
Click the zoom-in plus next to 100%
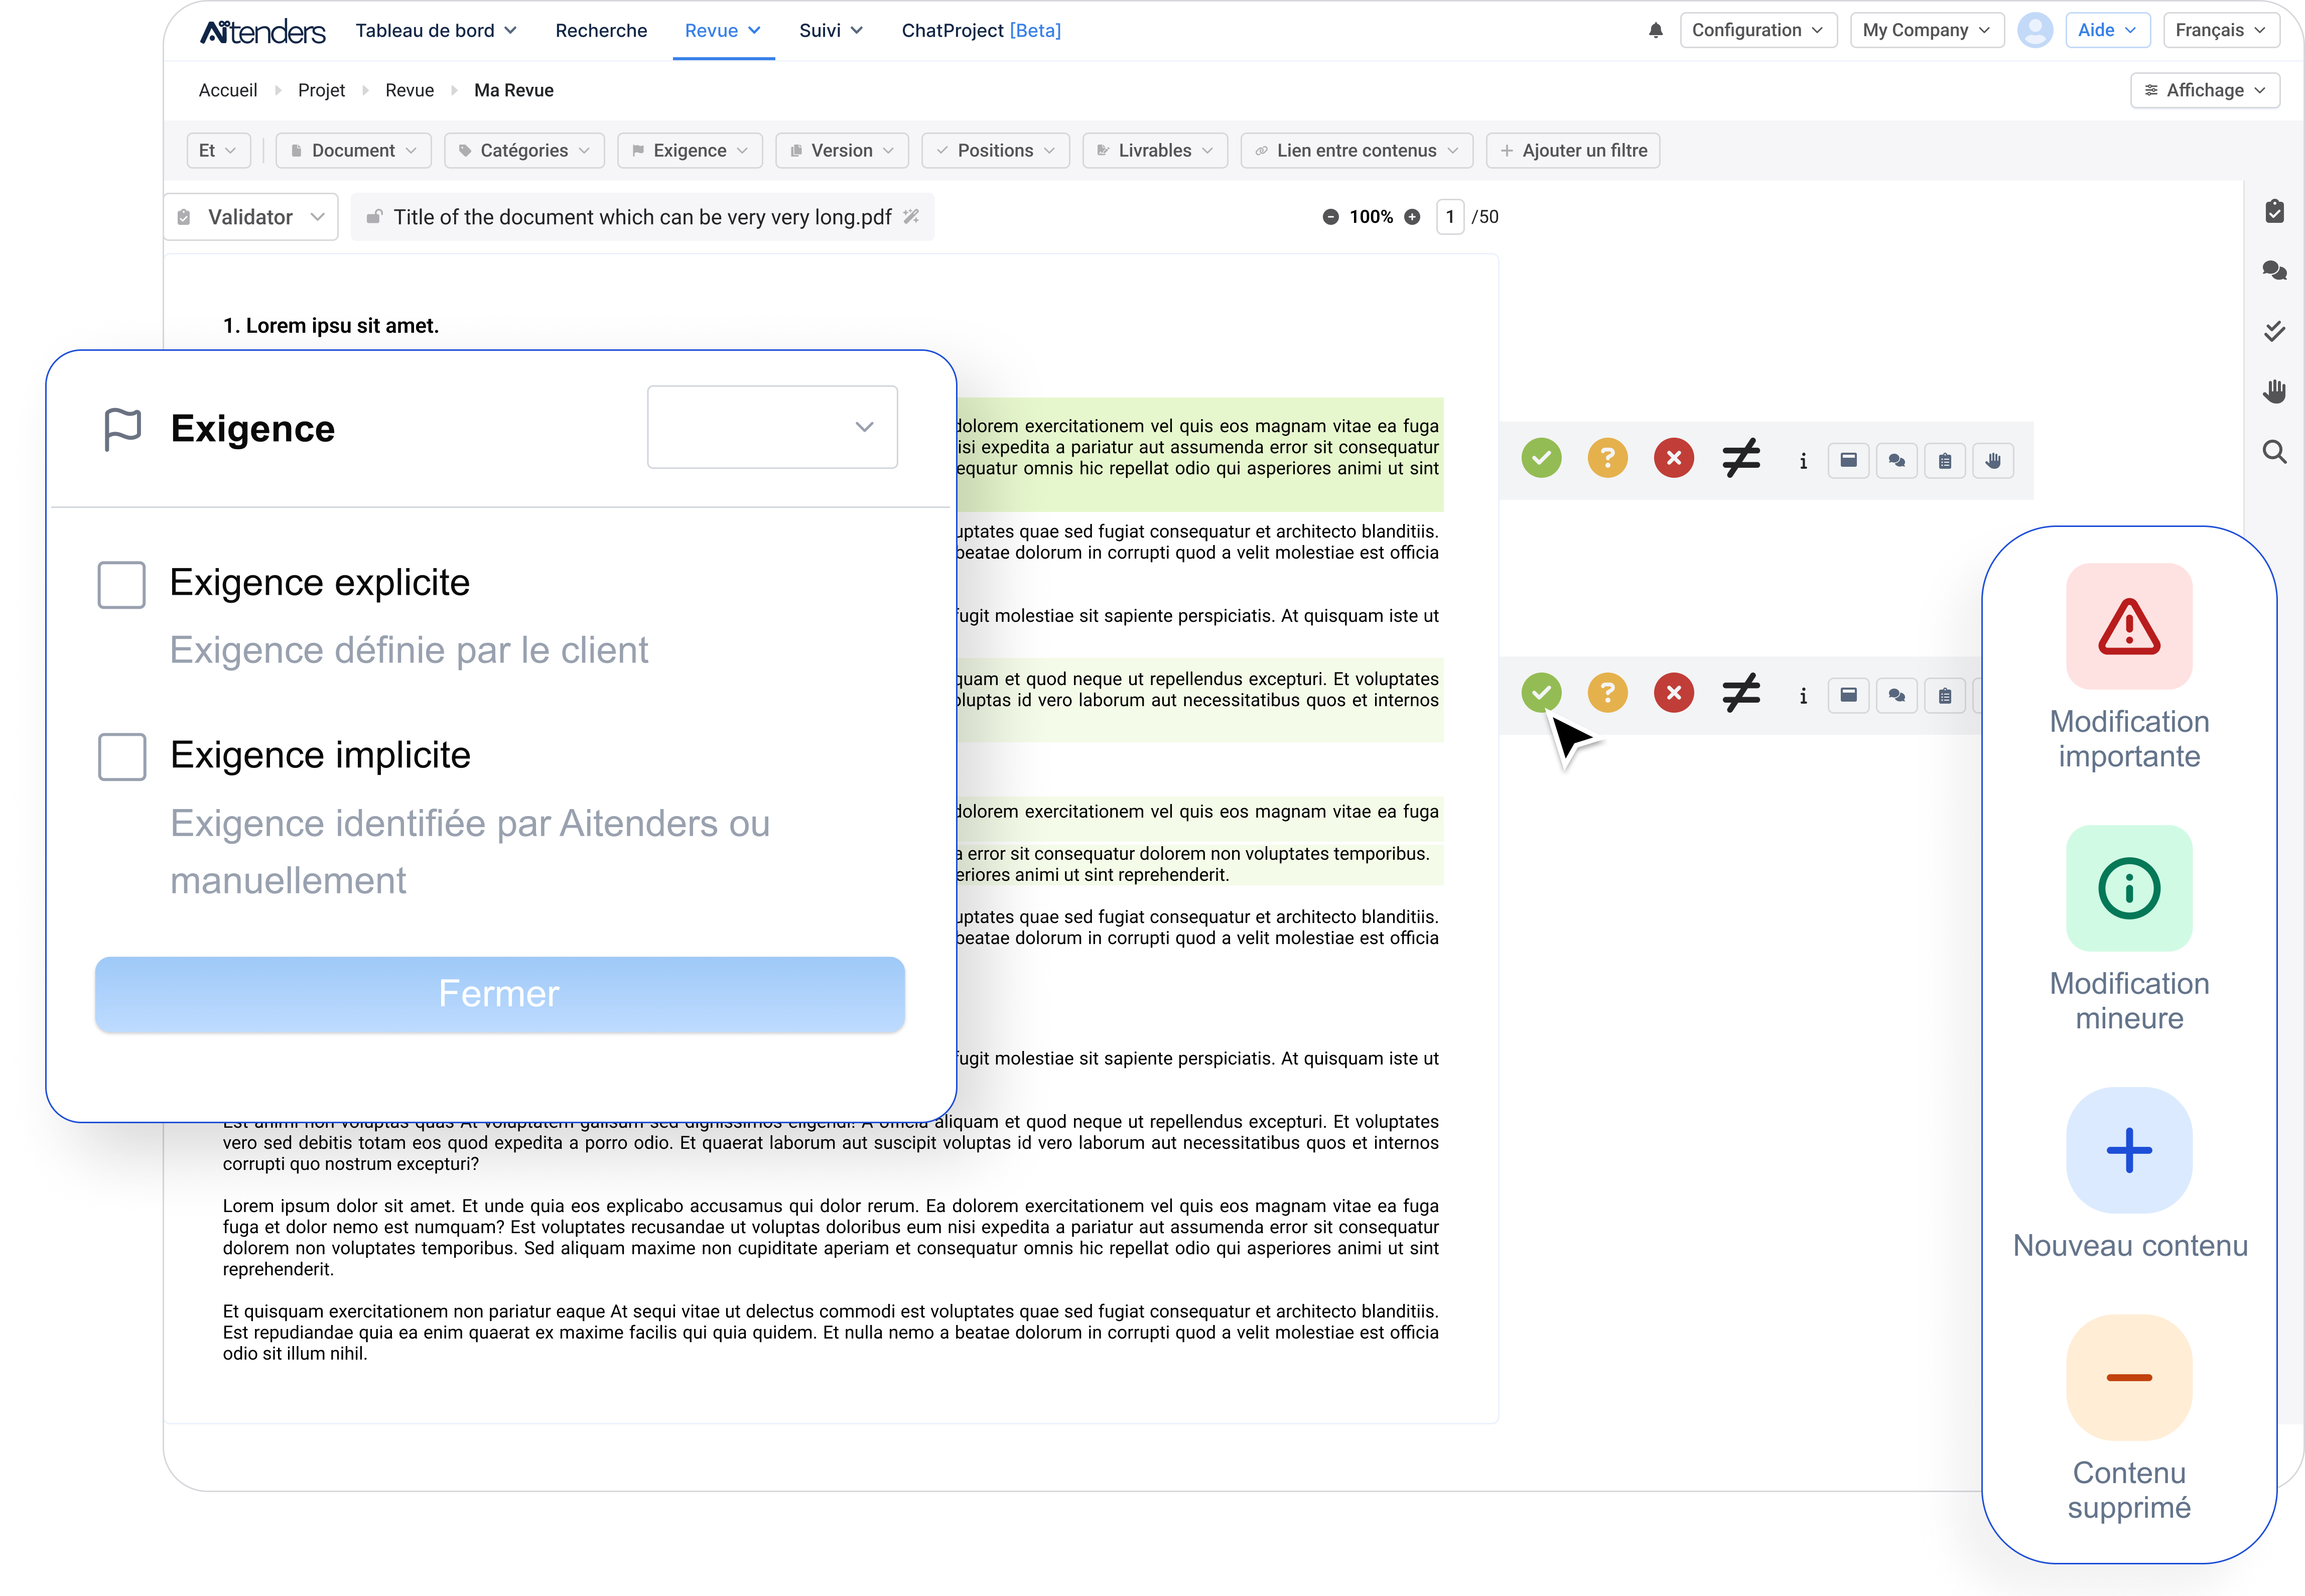(x=1412, y=217)
